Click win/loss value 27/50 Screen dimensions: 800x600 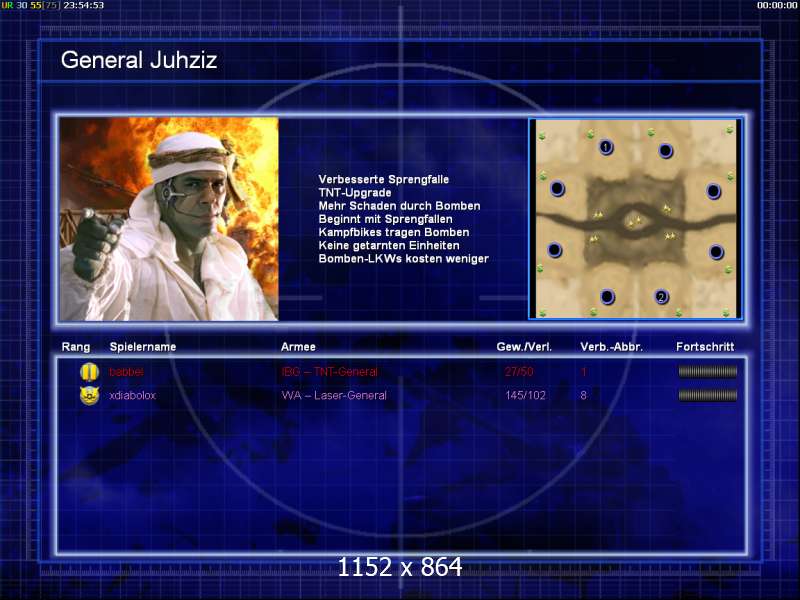(x=519, y=372)
